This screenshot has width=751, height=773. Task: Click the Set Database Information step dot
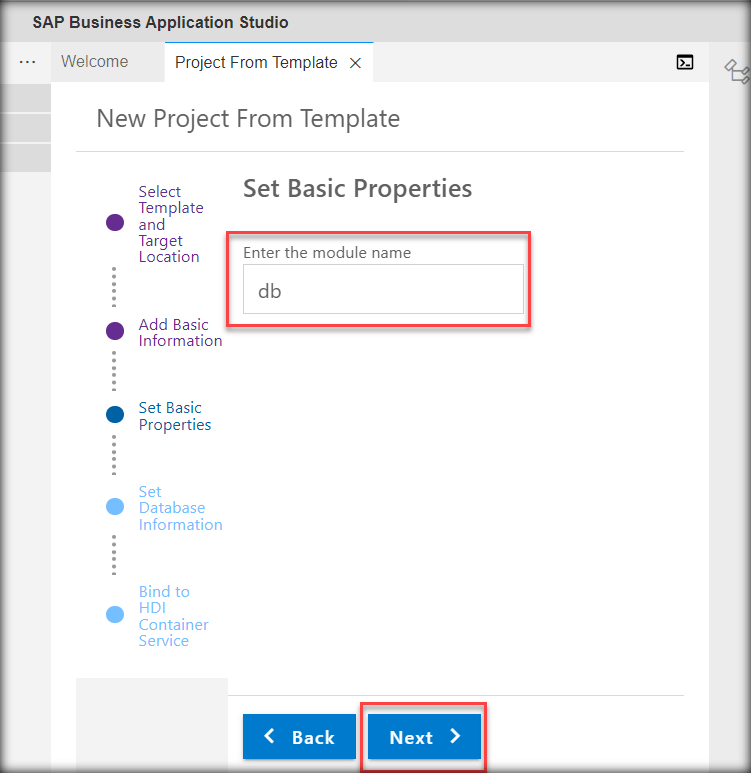(115, 506)
